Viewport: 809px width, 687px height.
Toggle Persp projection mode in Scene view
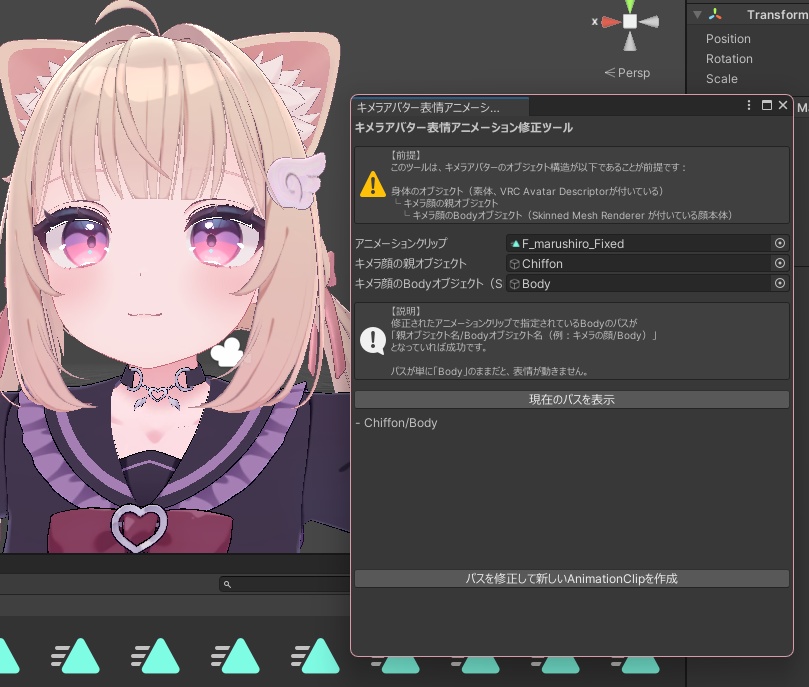tap(627, 73)
